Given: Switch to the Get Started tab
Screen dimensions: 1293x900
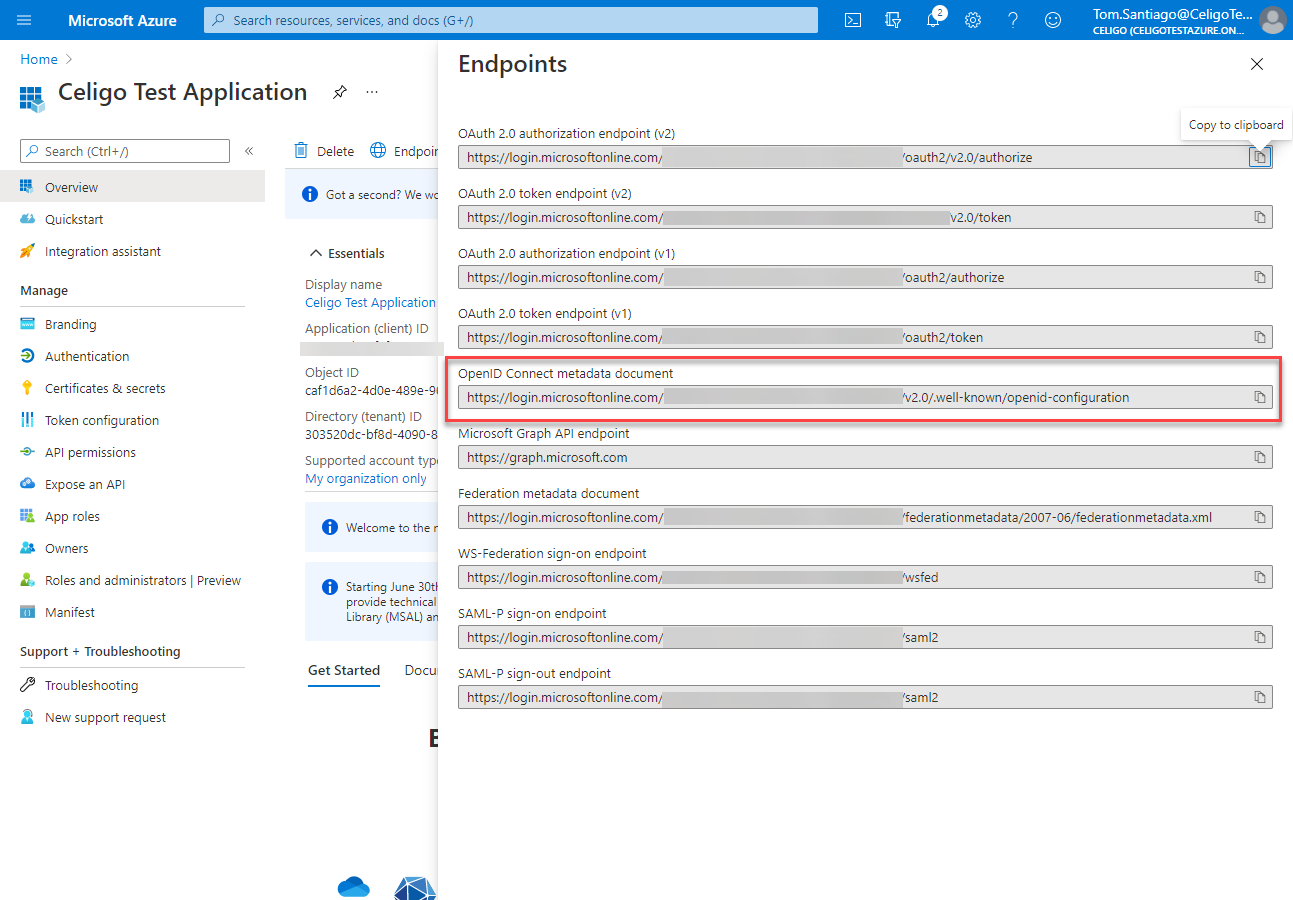Looking at the screenshot, I should [344, 670].
